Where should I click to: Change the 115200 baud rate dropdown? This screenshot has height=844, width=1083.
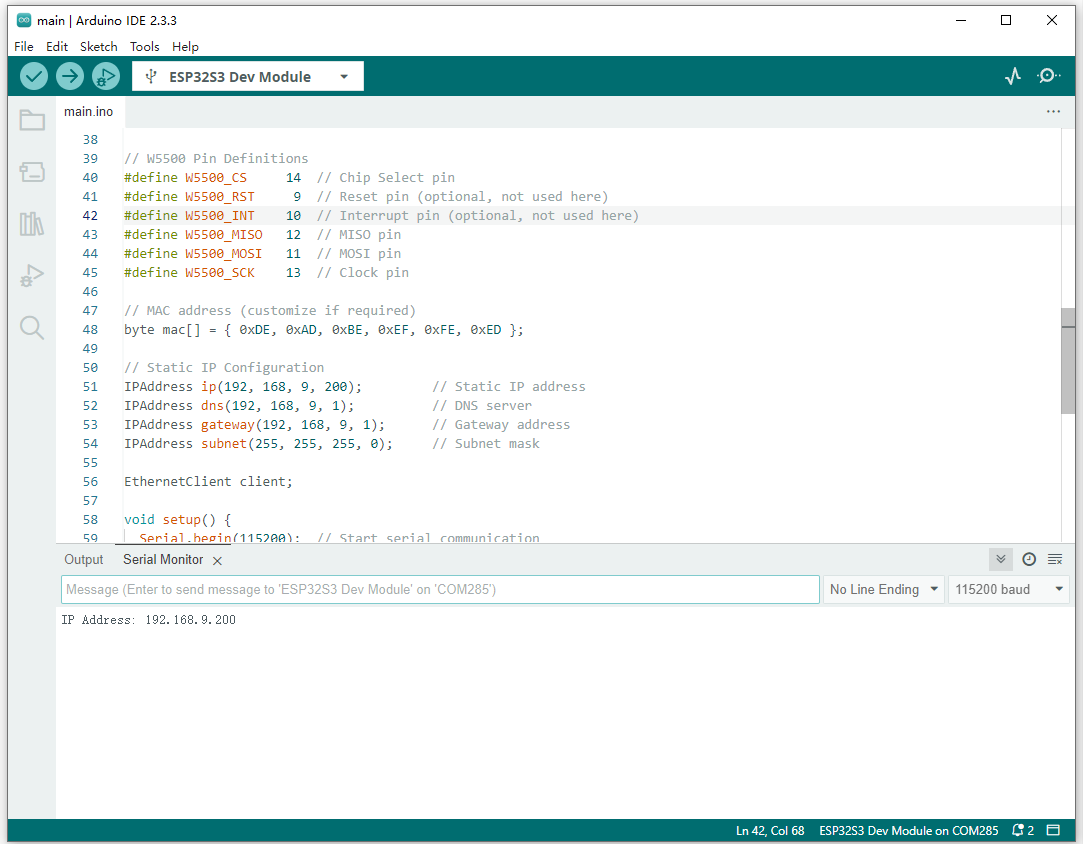coord(1009,589)
